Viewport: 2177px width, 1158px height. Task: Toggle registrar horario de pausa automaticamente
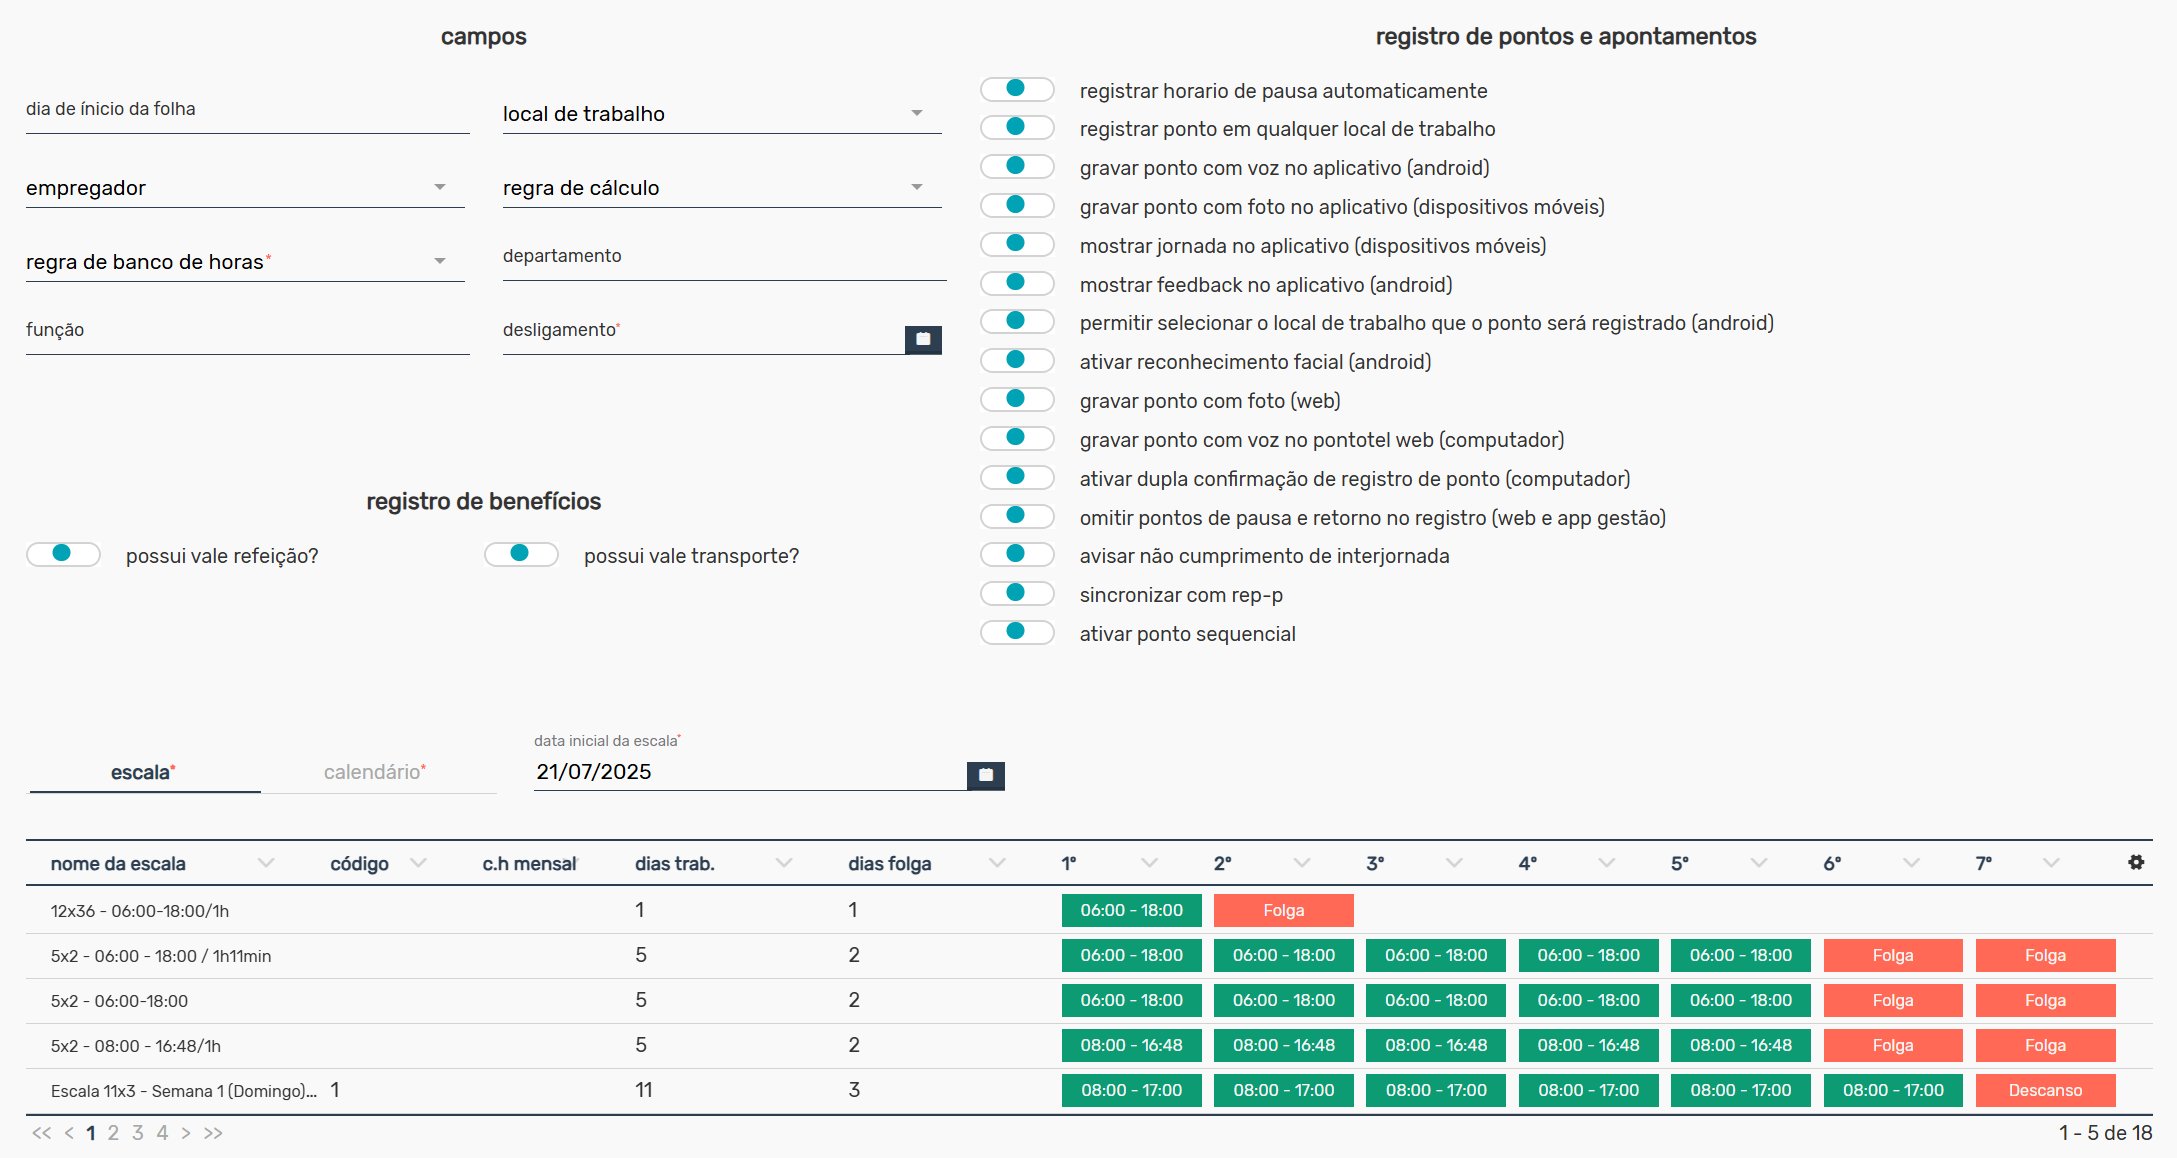pyautogui.click(x=1017, y=89)
